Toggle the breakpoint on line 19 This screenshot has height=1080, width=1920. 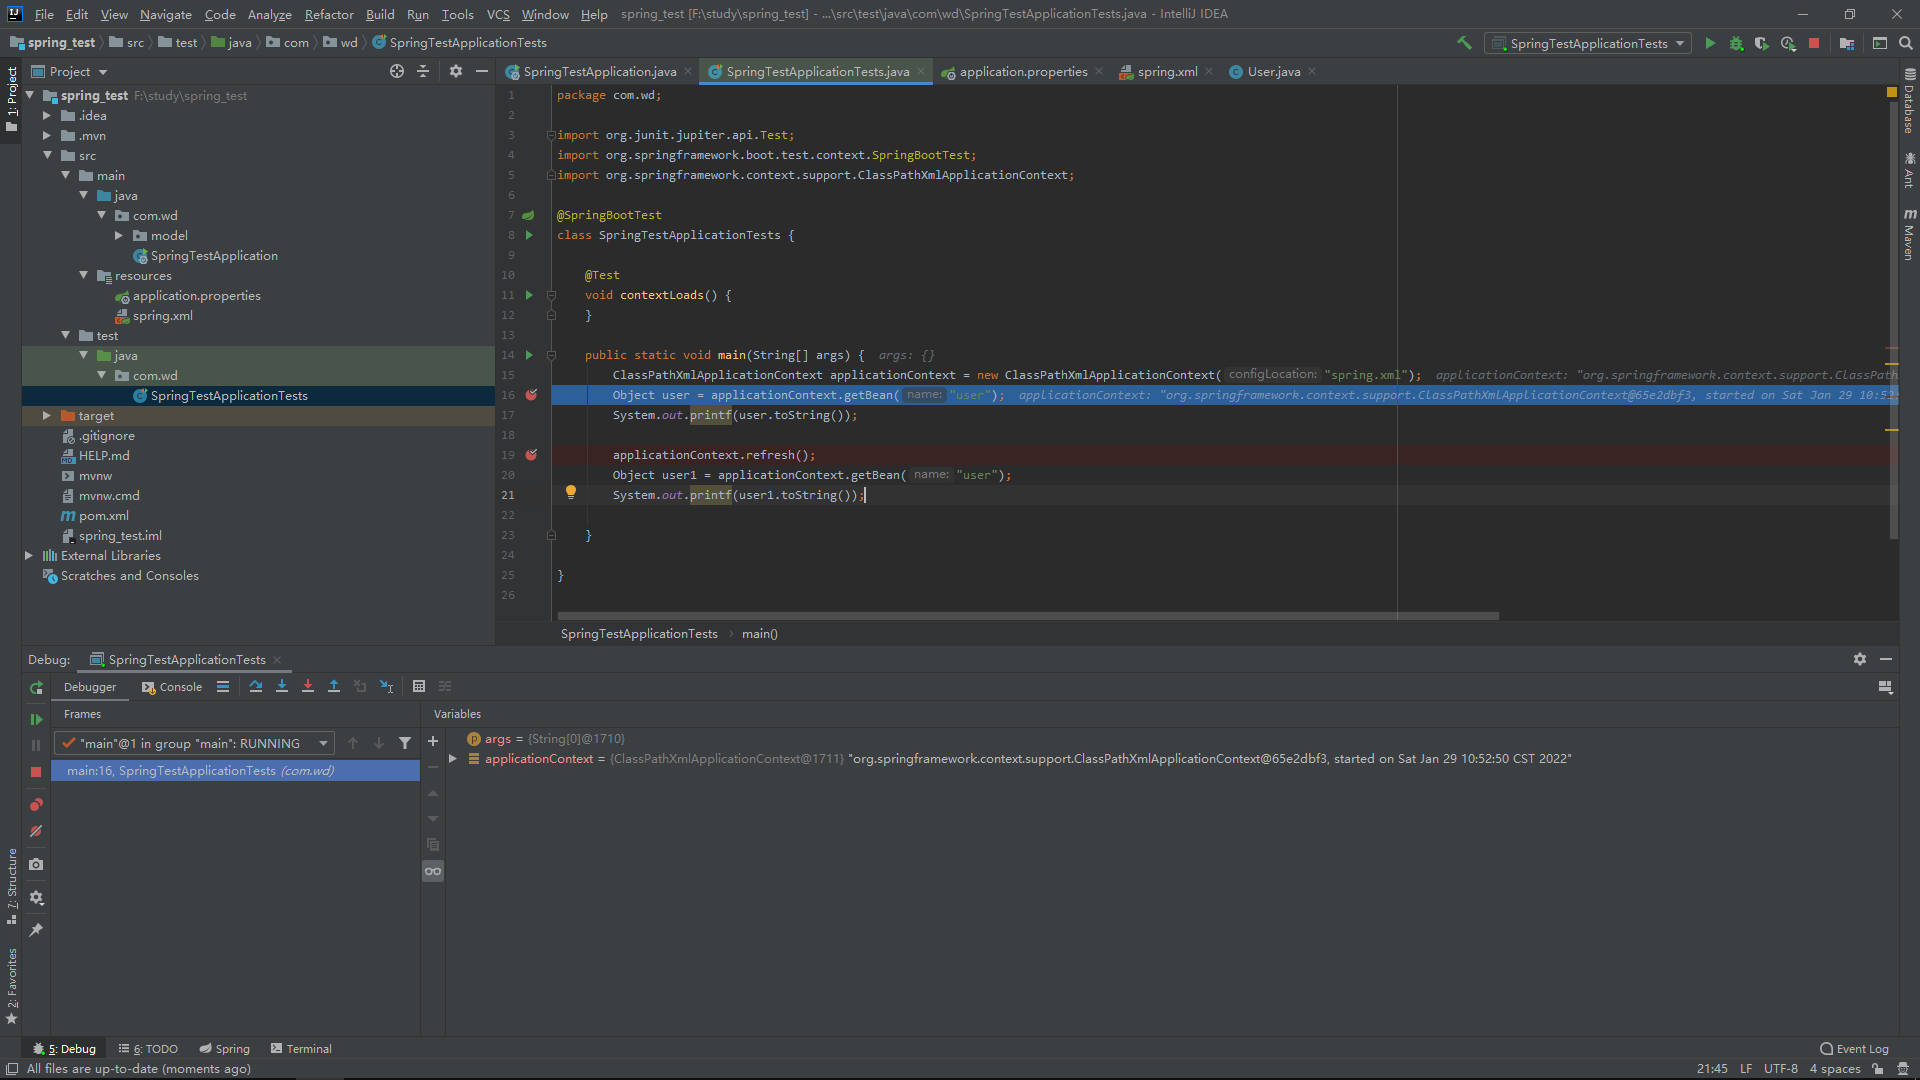531,455
